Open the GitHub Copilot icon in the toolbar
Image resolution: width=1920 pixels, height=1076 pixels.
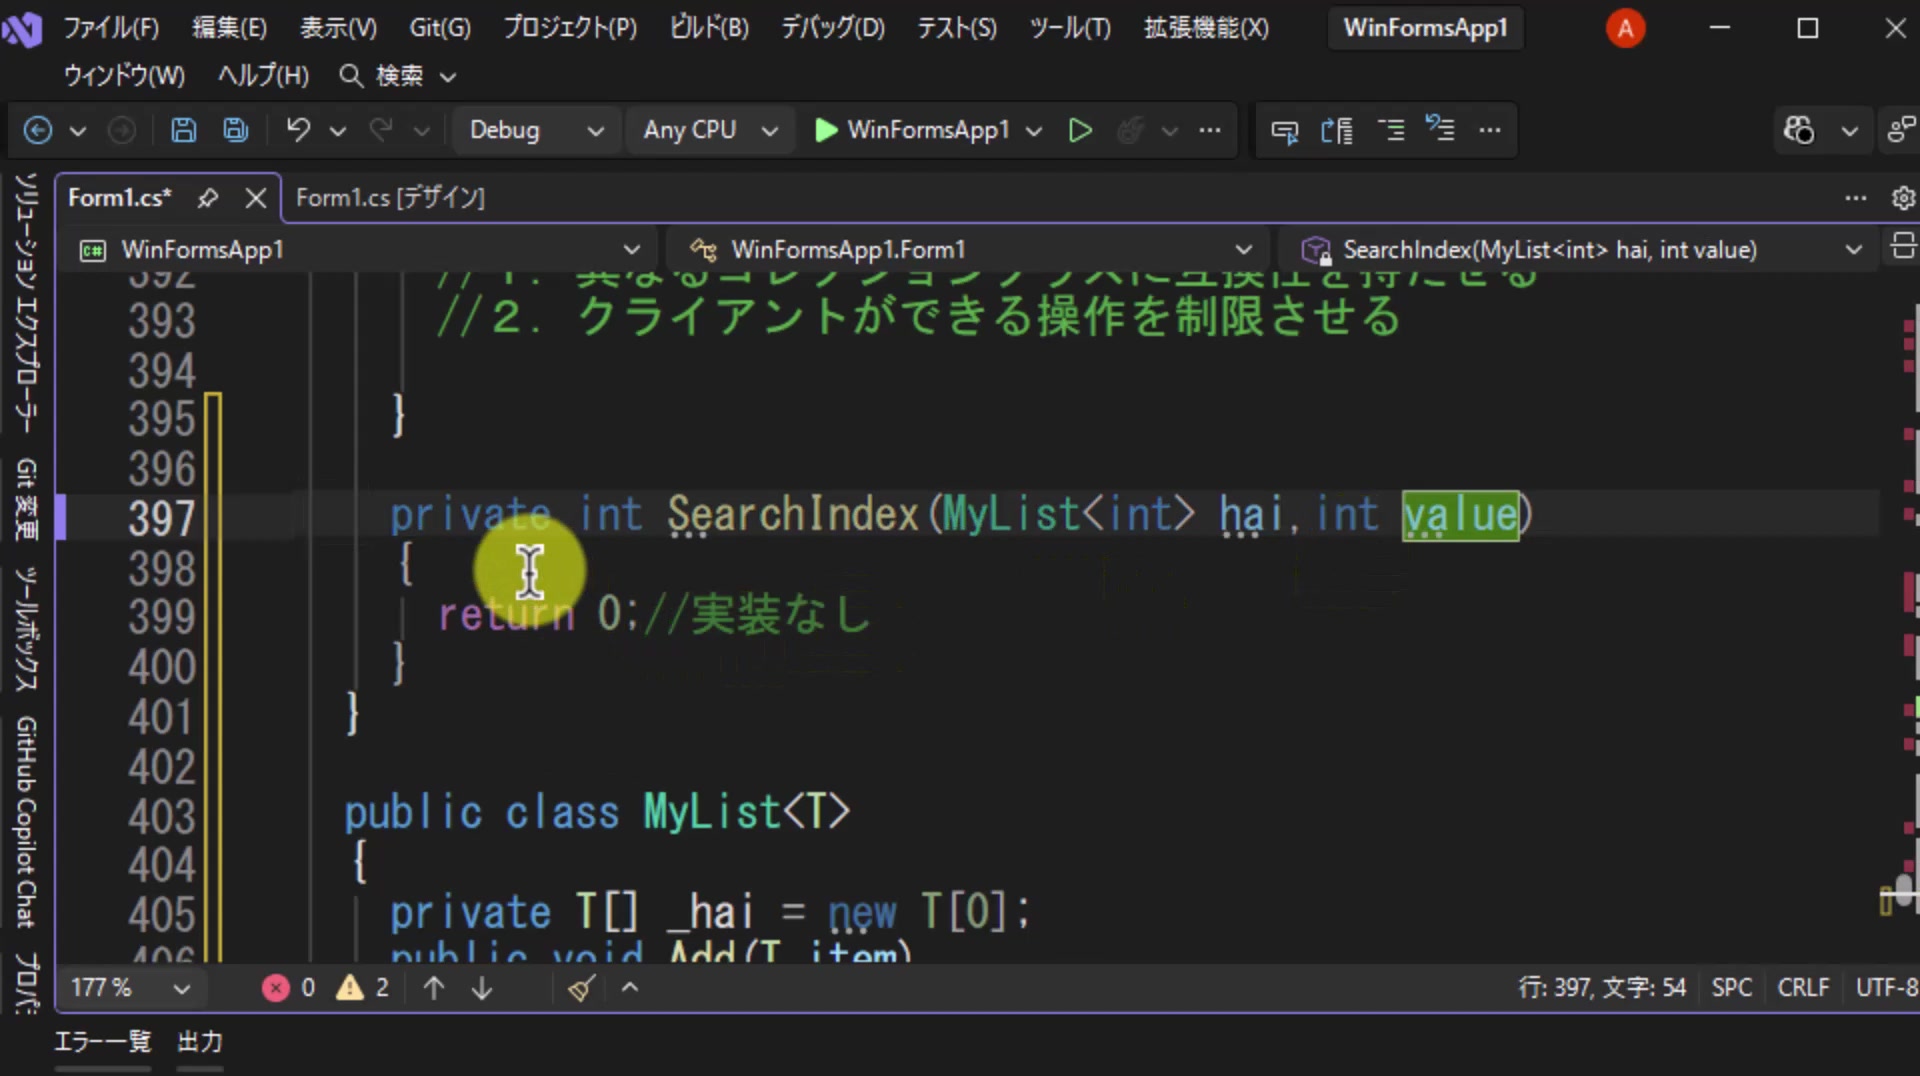[x=1799, y=130]
